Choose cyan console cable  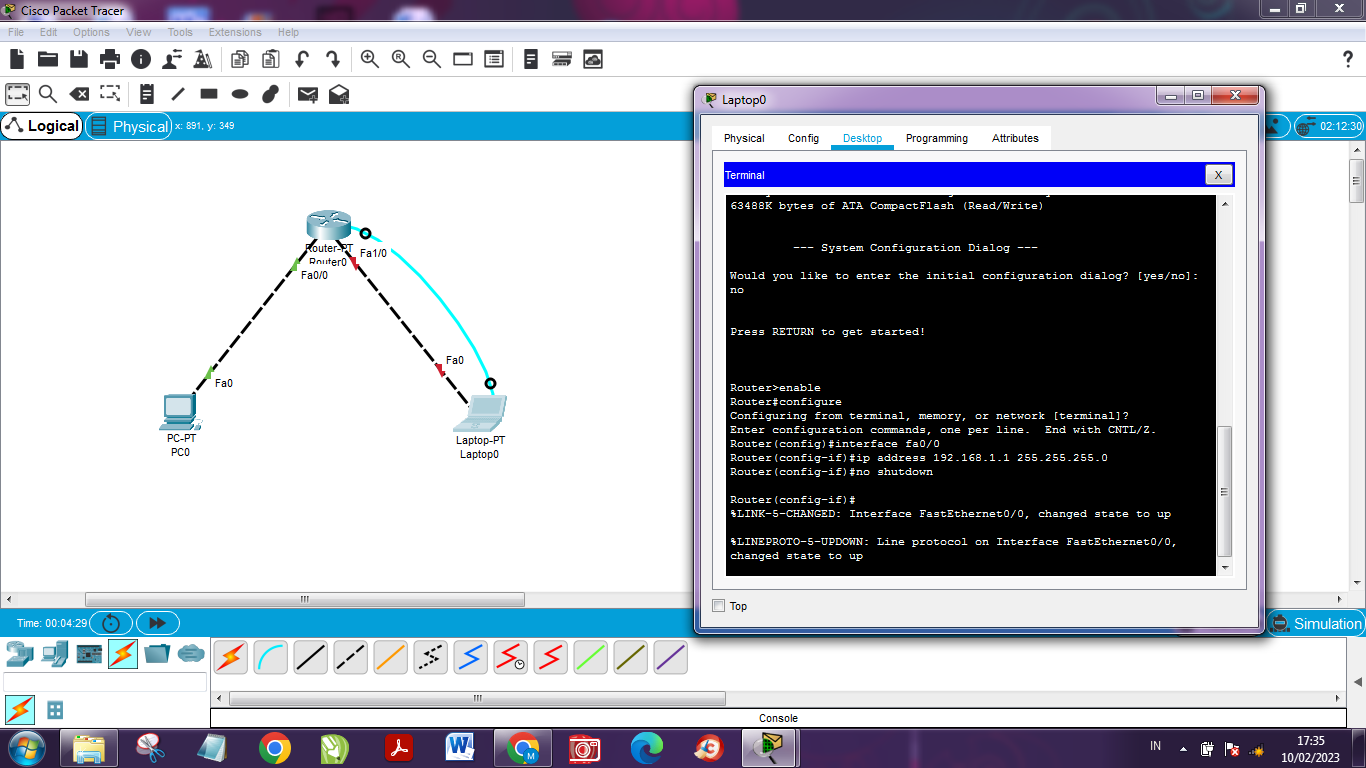271,657
